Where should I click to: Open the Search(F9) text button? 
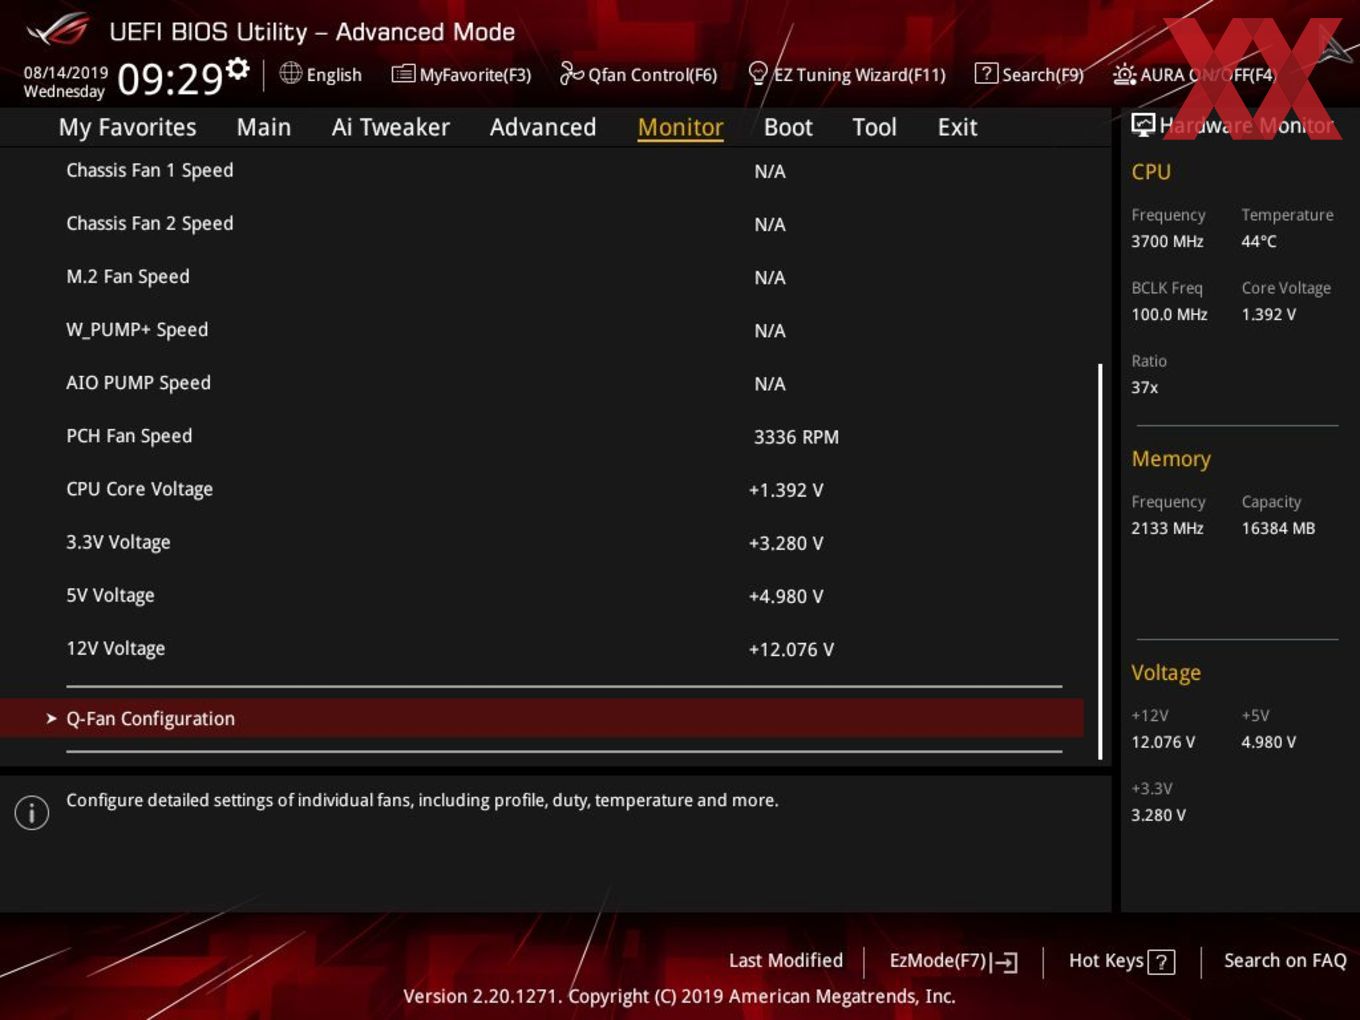[x=1043, y=75]
